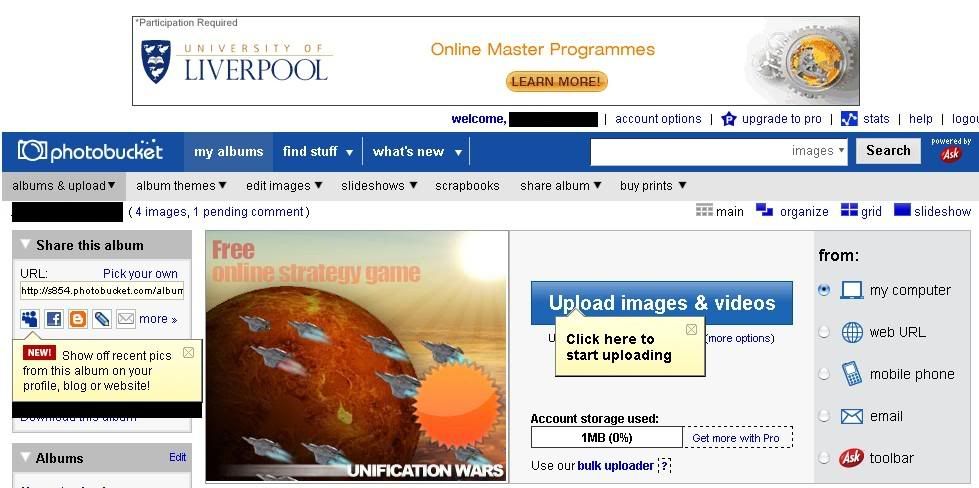Click the more sharing options link
Screen dimensions: 979x488
[158, 319]
